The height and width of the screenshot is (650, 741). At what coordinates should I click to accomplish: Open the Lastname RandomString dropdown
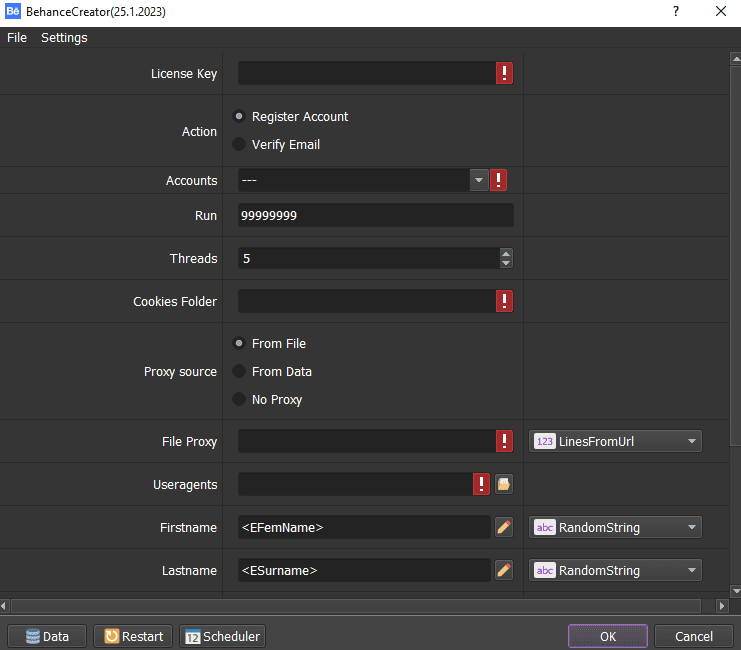pos(615,571)
